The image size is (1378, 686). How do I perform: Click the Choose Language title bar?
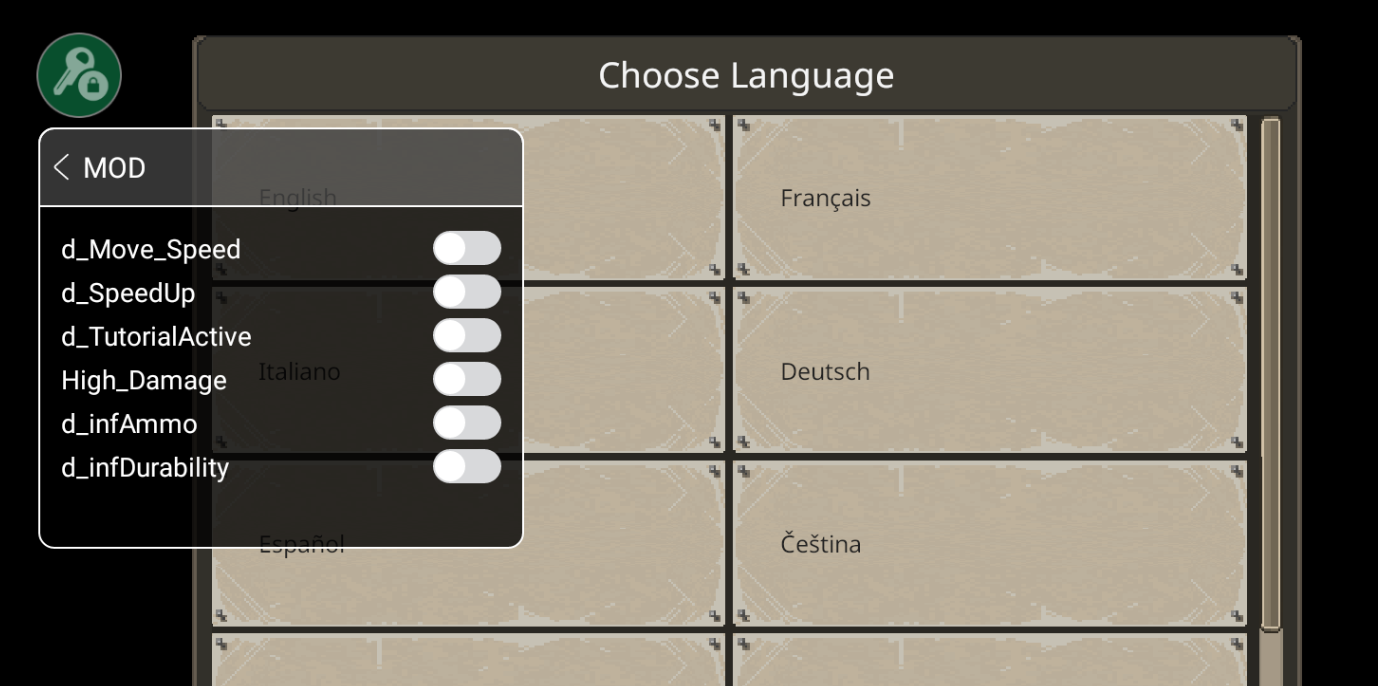(x=746, y=75)
